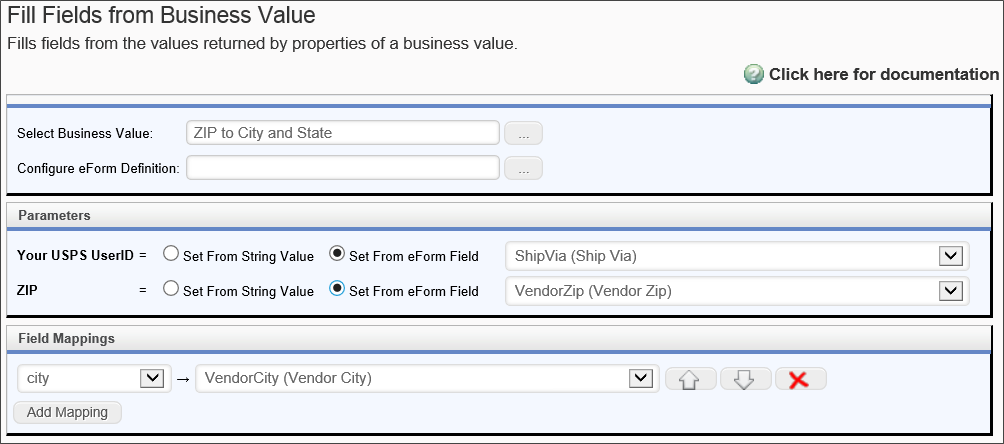Select Set From eForm Field for USPS UserID

(x=337, y=255)
